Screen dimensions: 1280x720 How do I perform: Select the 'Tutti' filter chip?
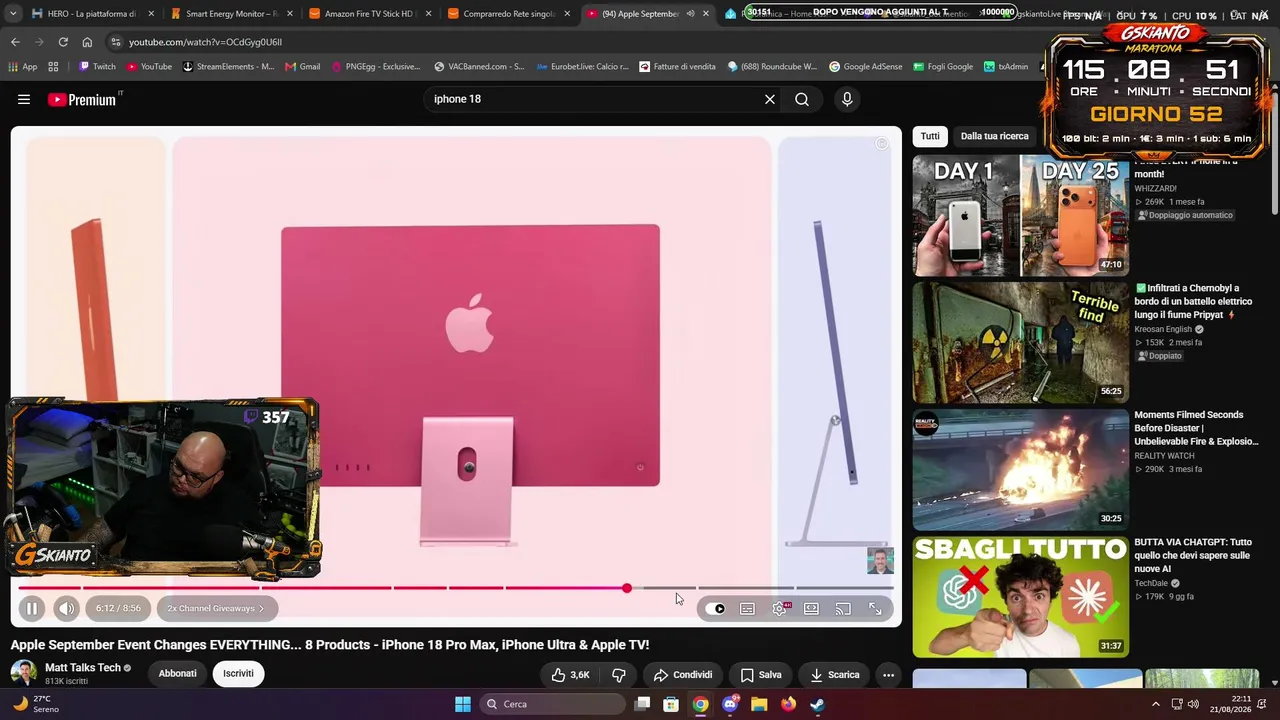930,136
